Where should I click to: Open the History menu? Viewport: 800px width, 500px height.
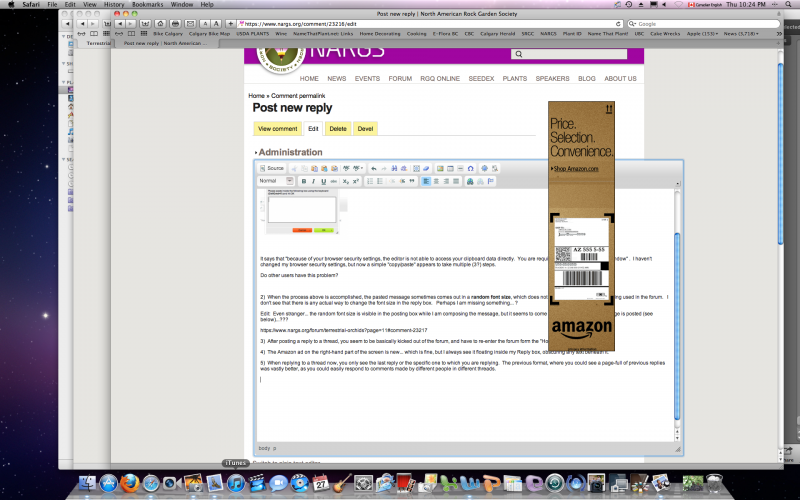(114, 4)
